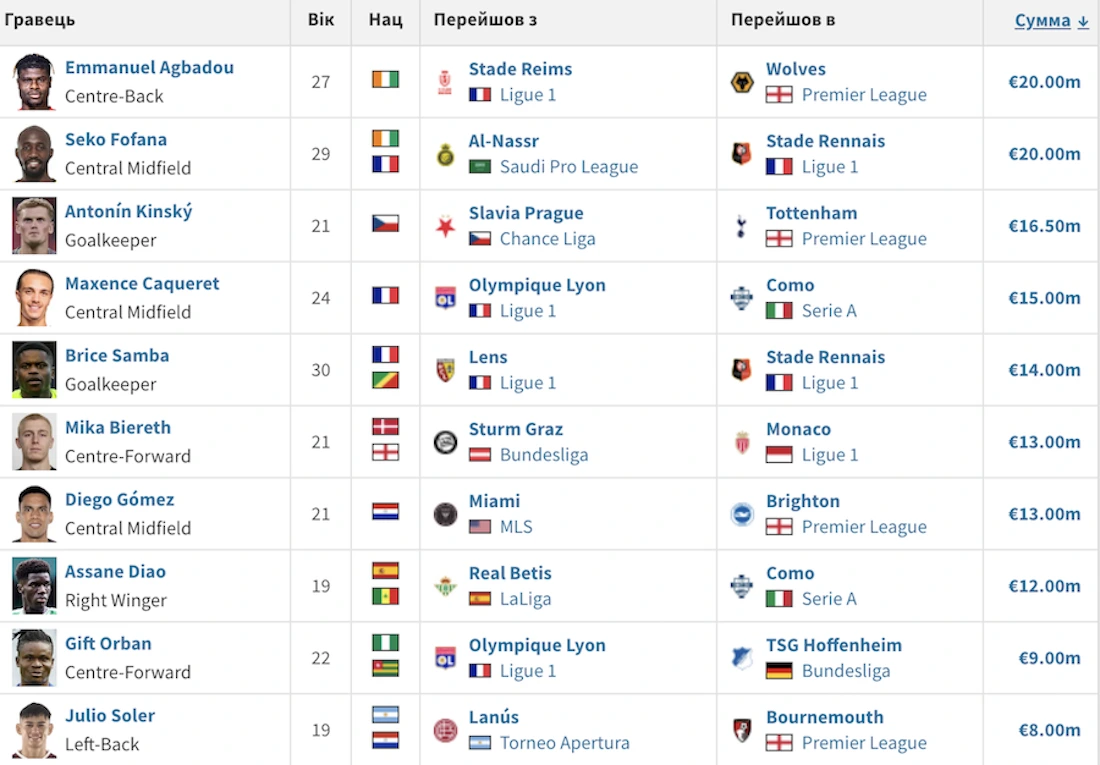
Task: Open Antonín Kinský player link
Action: [128, 211]
